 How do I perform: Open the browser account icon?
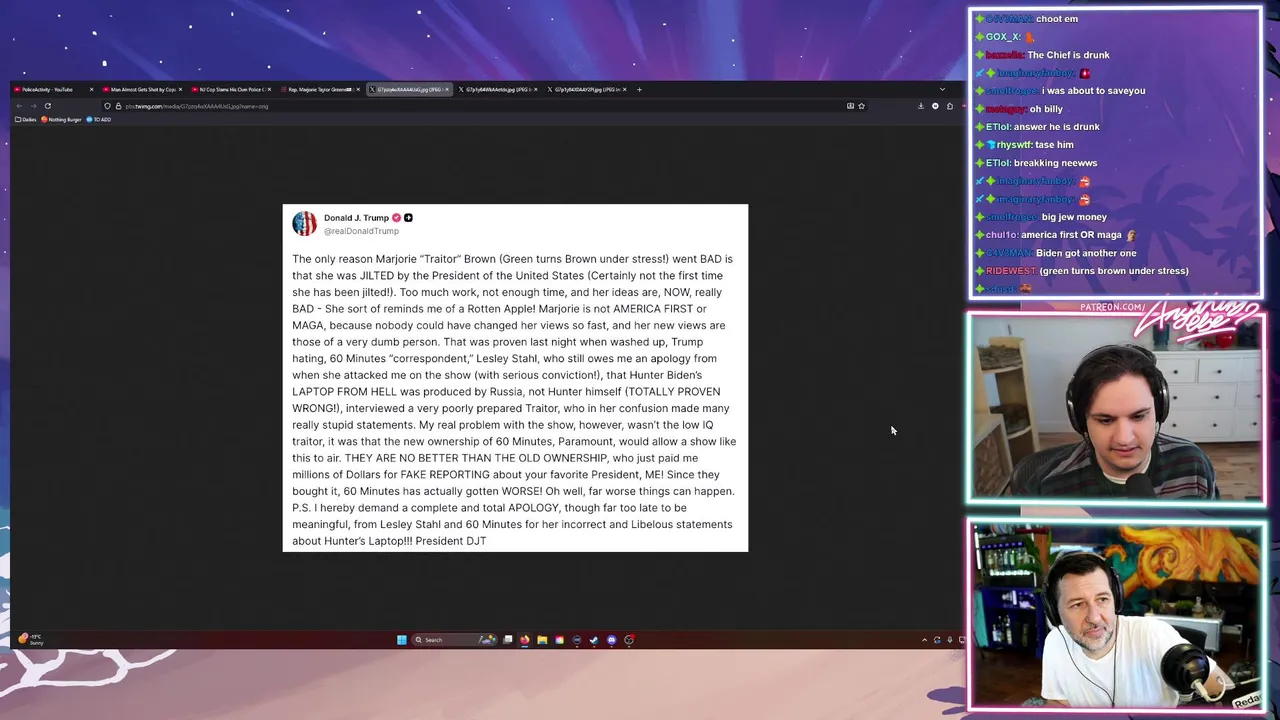click(x=935, y=106)
